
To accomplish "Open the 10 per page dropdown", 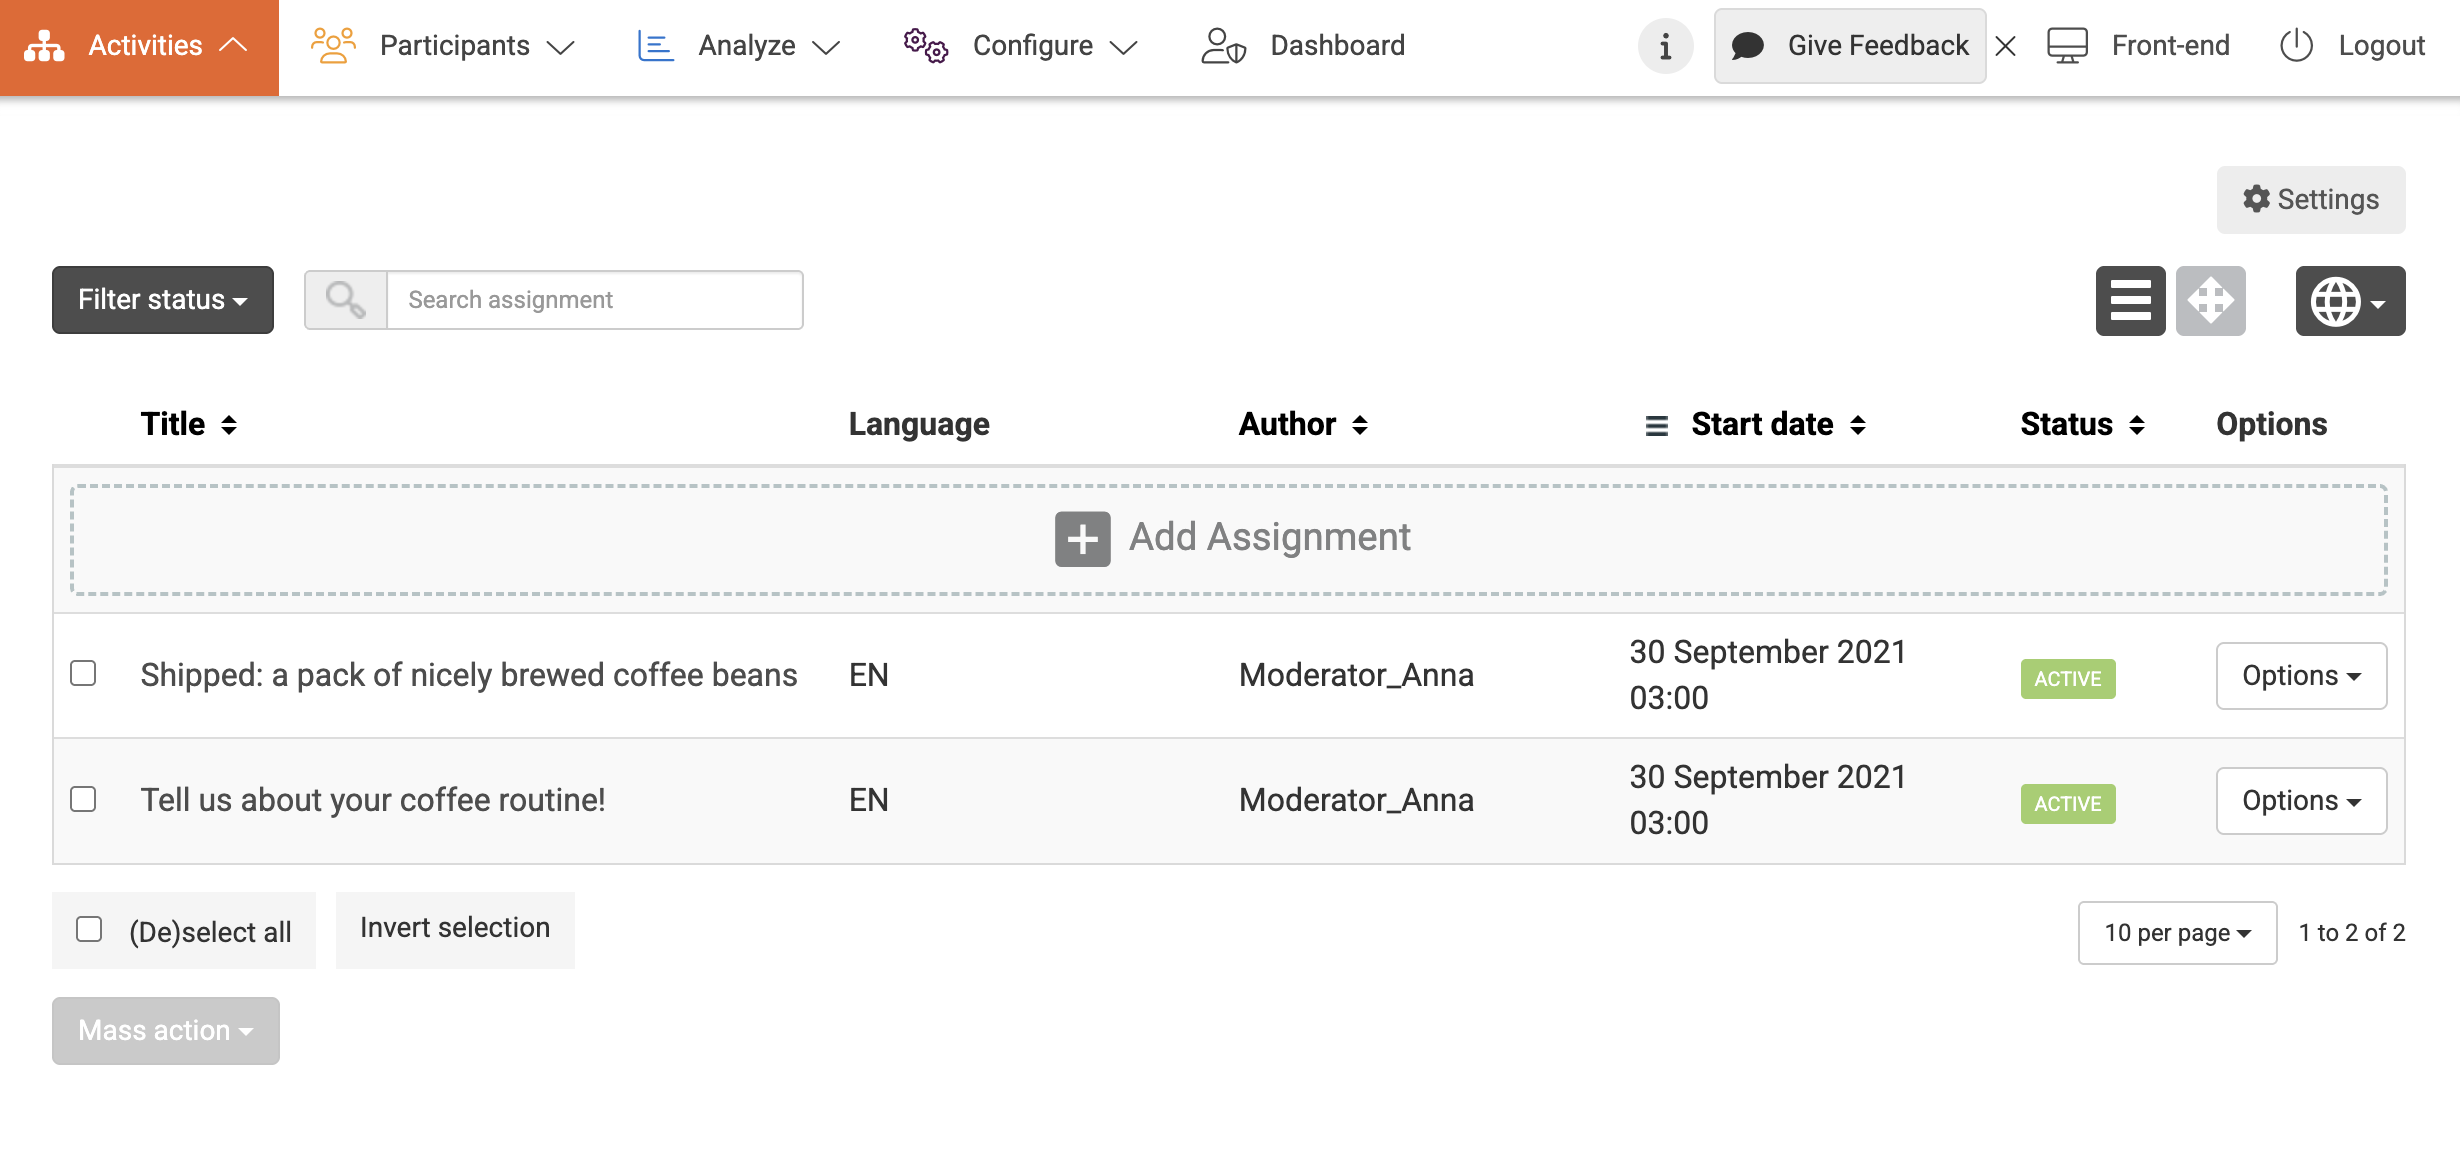I will 2176,933.
